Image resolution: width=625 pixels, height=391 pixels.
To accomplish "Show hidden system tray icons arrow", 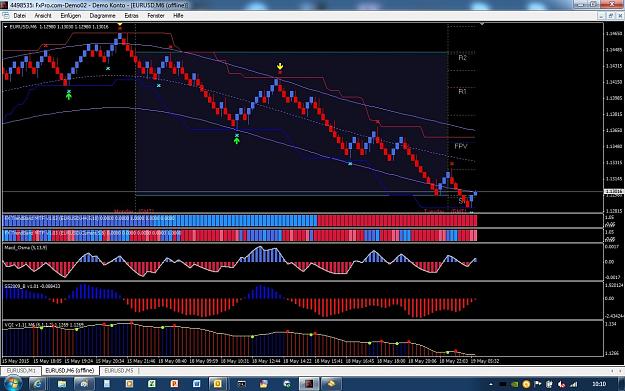I will pos(491,384).
